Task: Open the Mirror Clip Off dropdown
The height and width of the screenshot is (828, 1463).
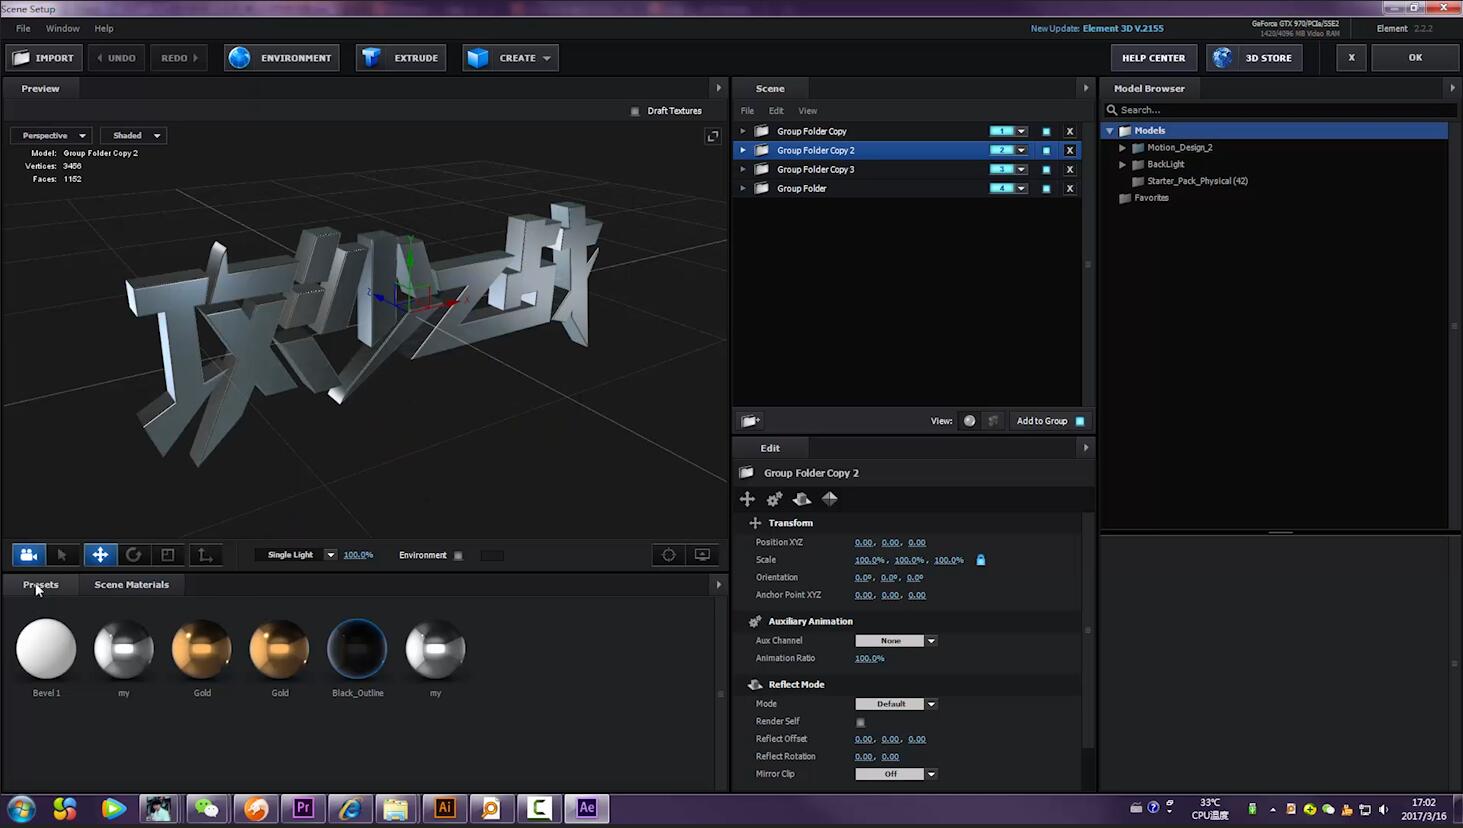Action: [896, 774]
